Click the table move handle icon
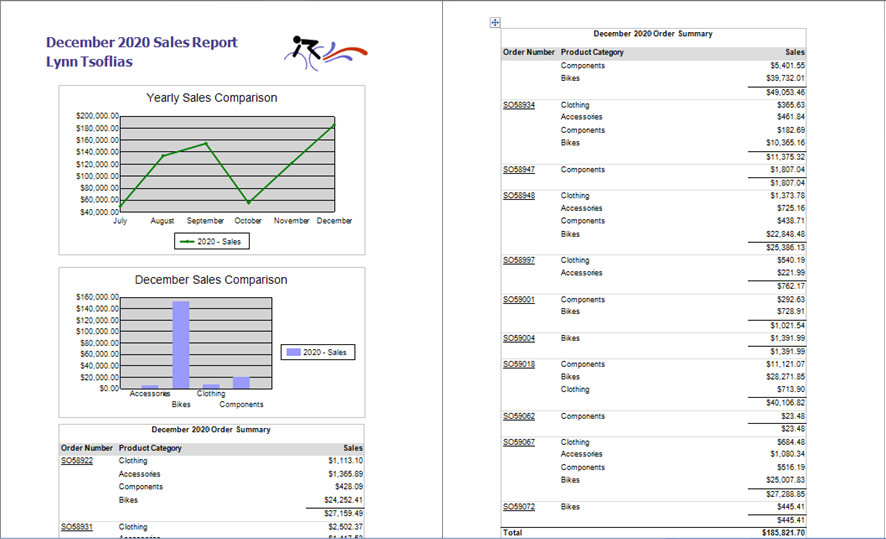This screenshot has height=539, width=886. [x=495, y=23]
